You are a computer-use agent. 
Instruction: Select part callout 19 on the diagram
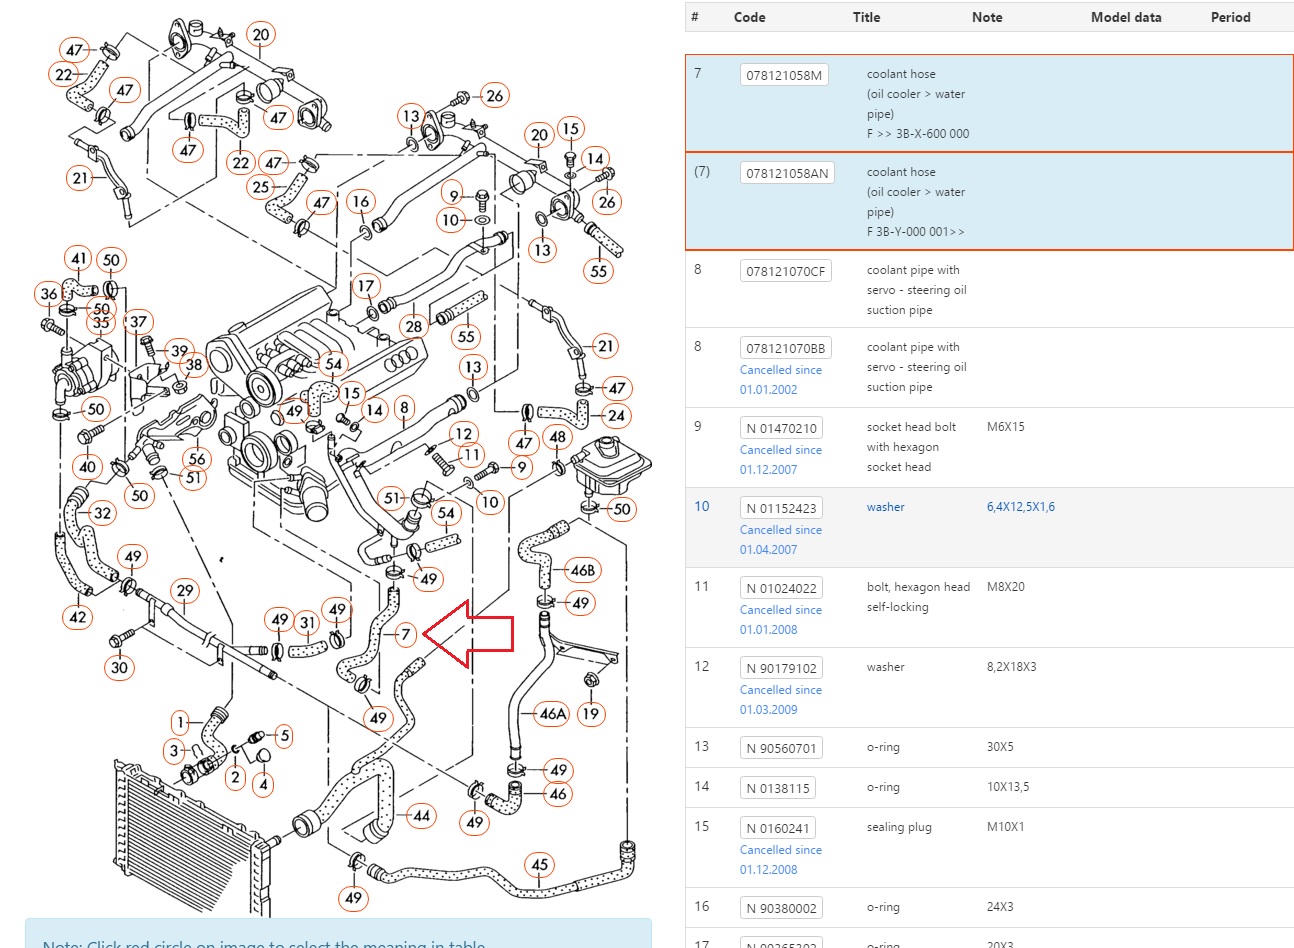591,713
